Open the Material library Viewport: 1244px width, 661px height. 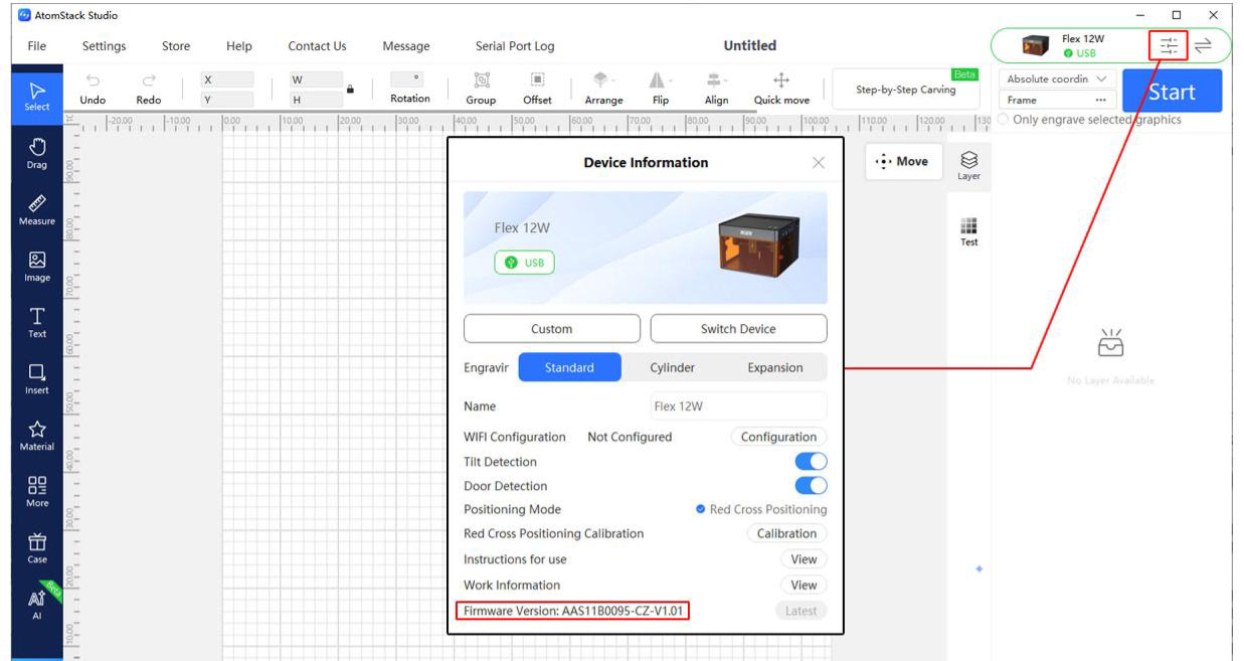[37, 435]
